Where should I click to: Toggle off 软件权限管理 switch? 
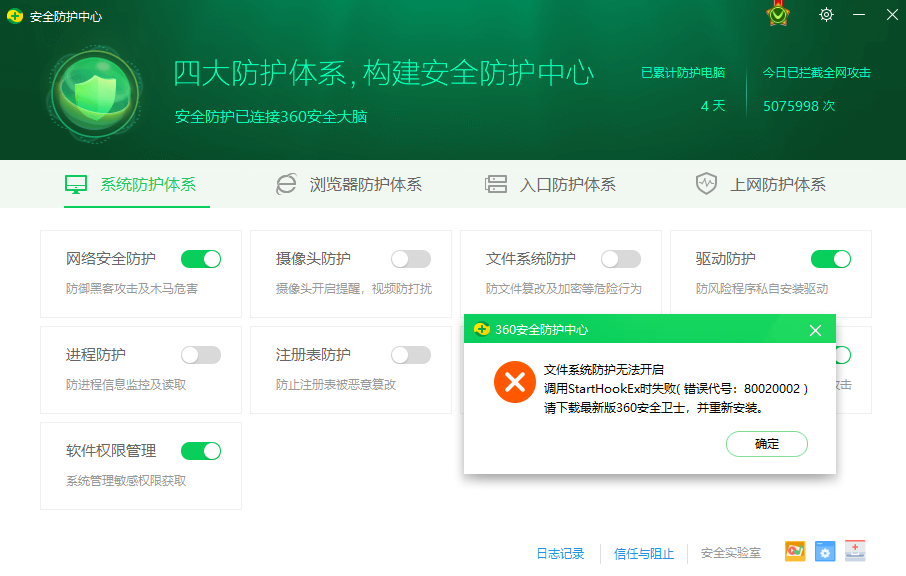[201, 451]
